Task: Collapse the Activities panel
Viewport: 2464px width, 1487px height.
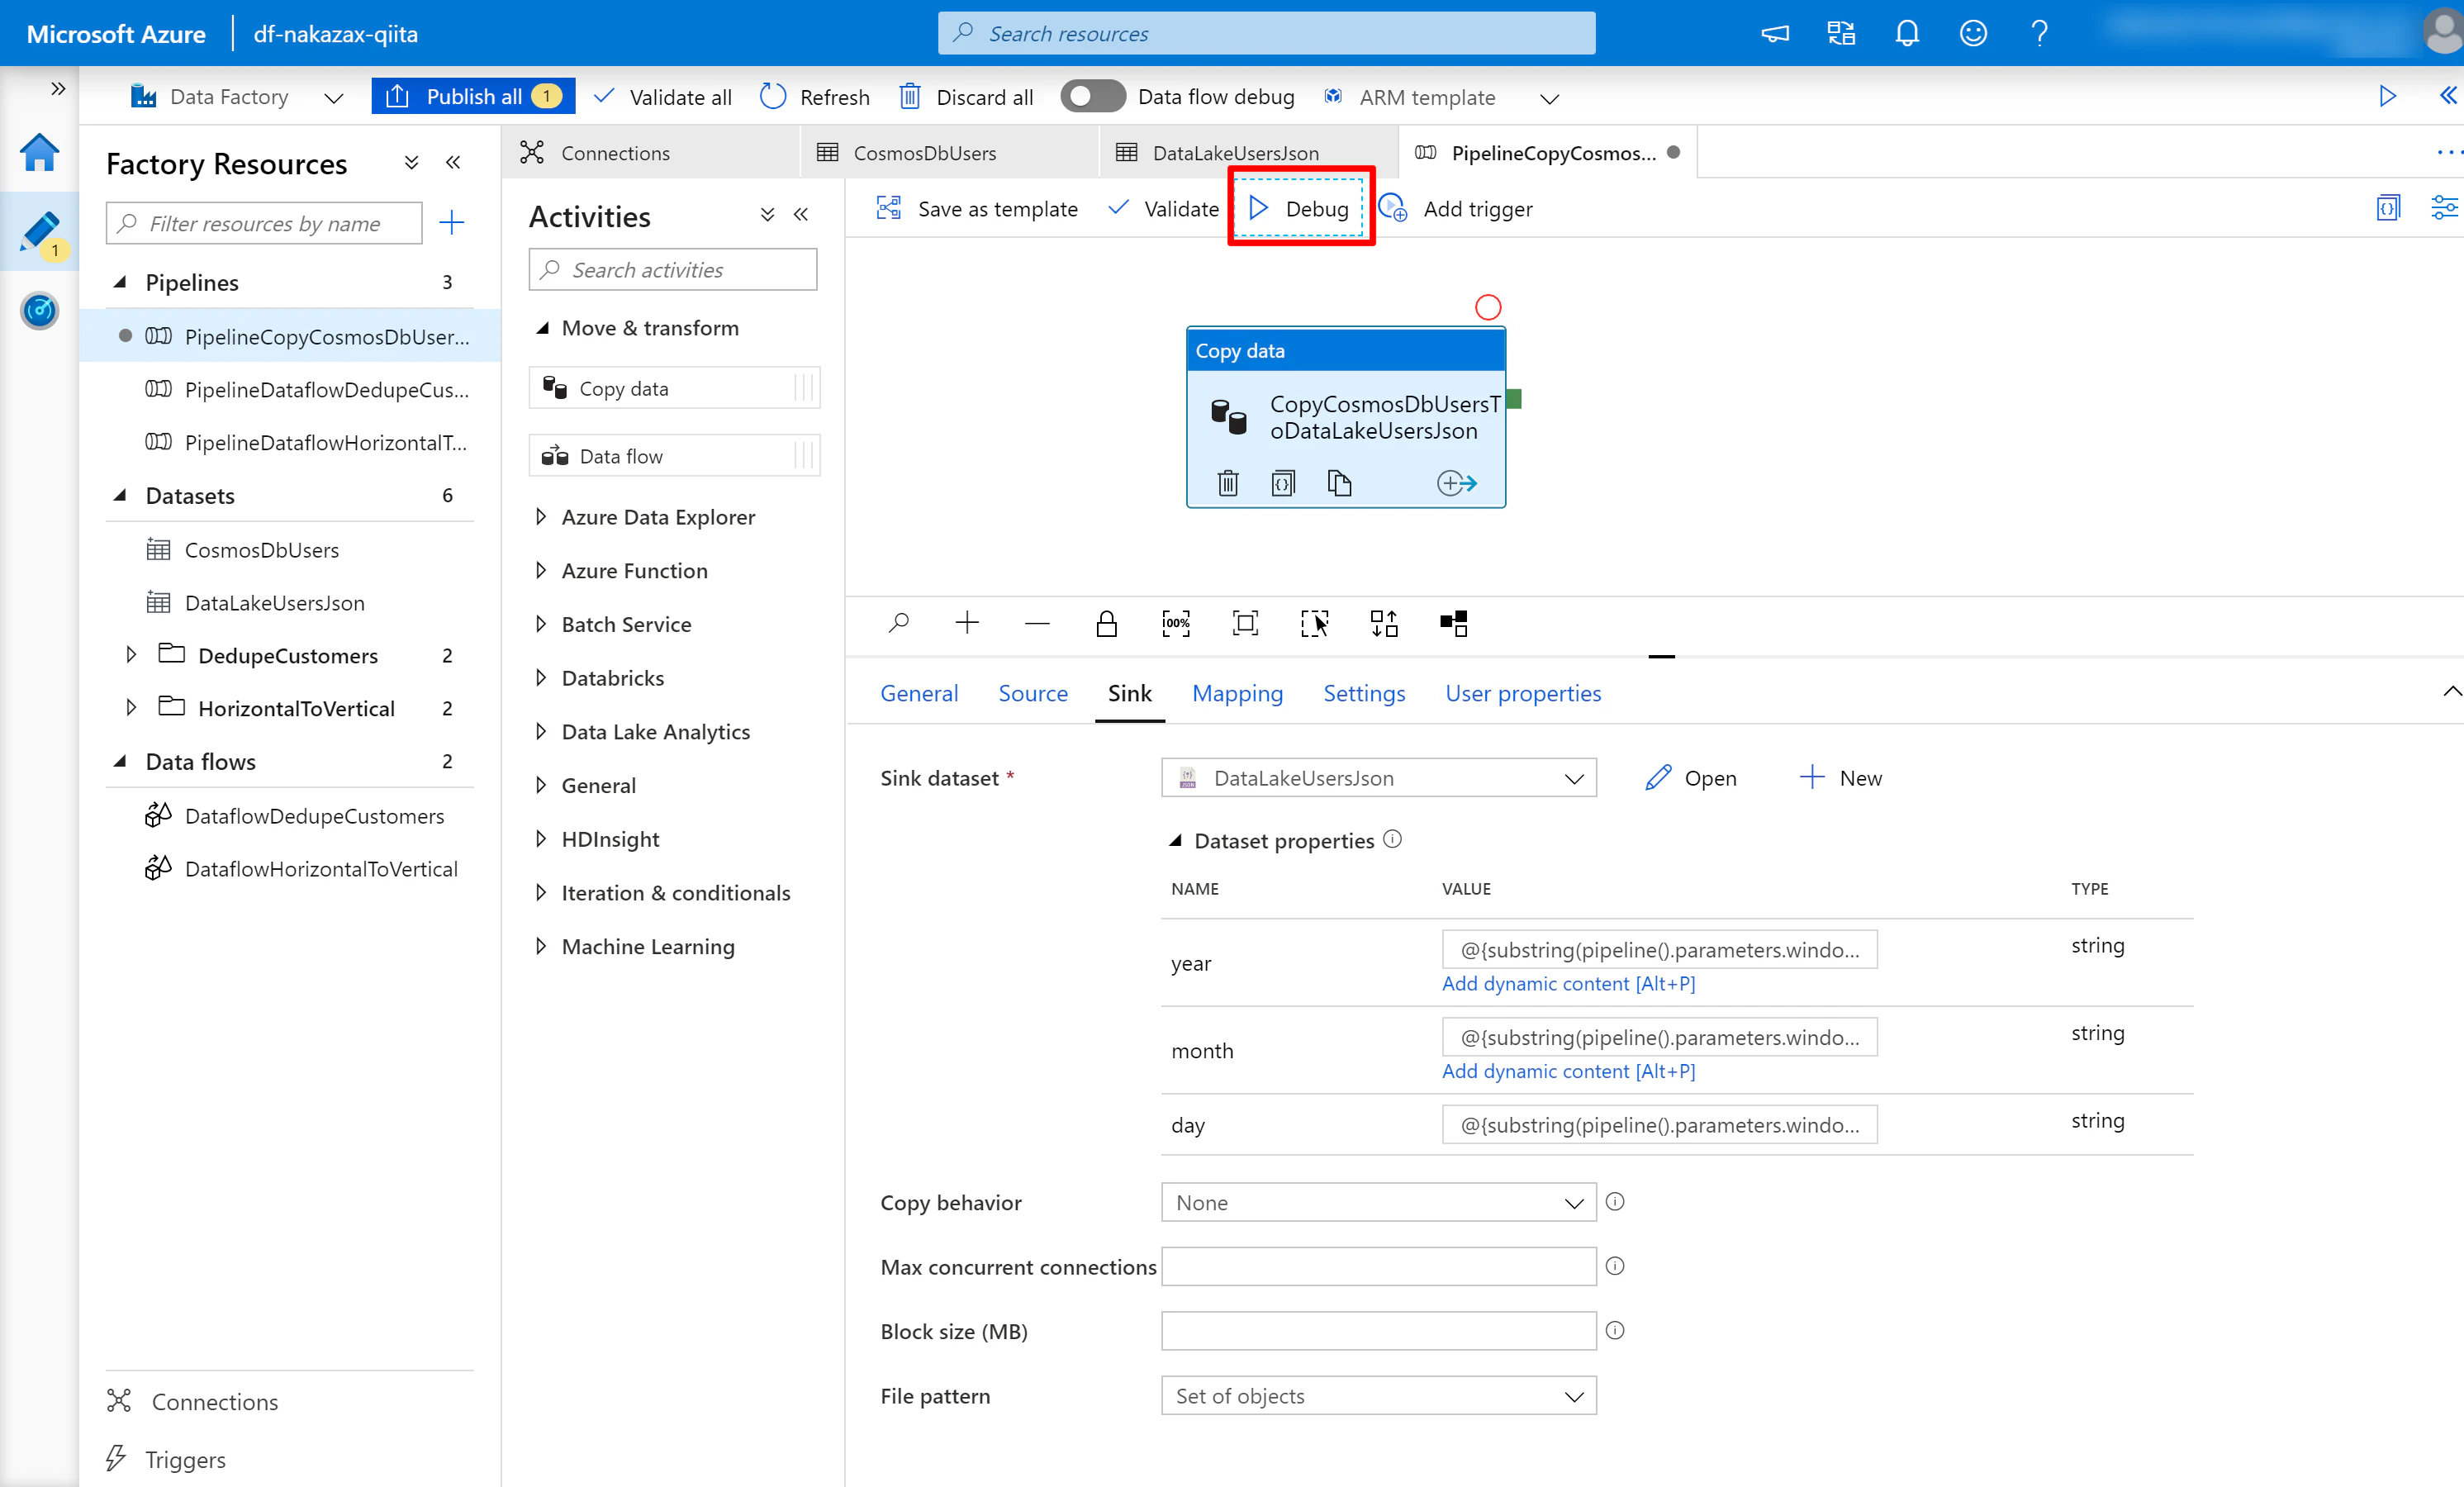Action: [801, 214]
